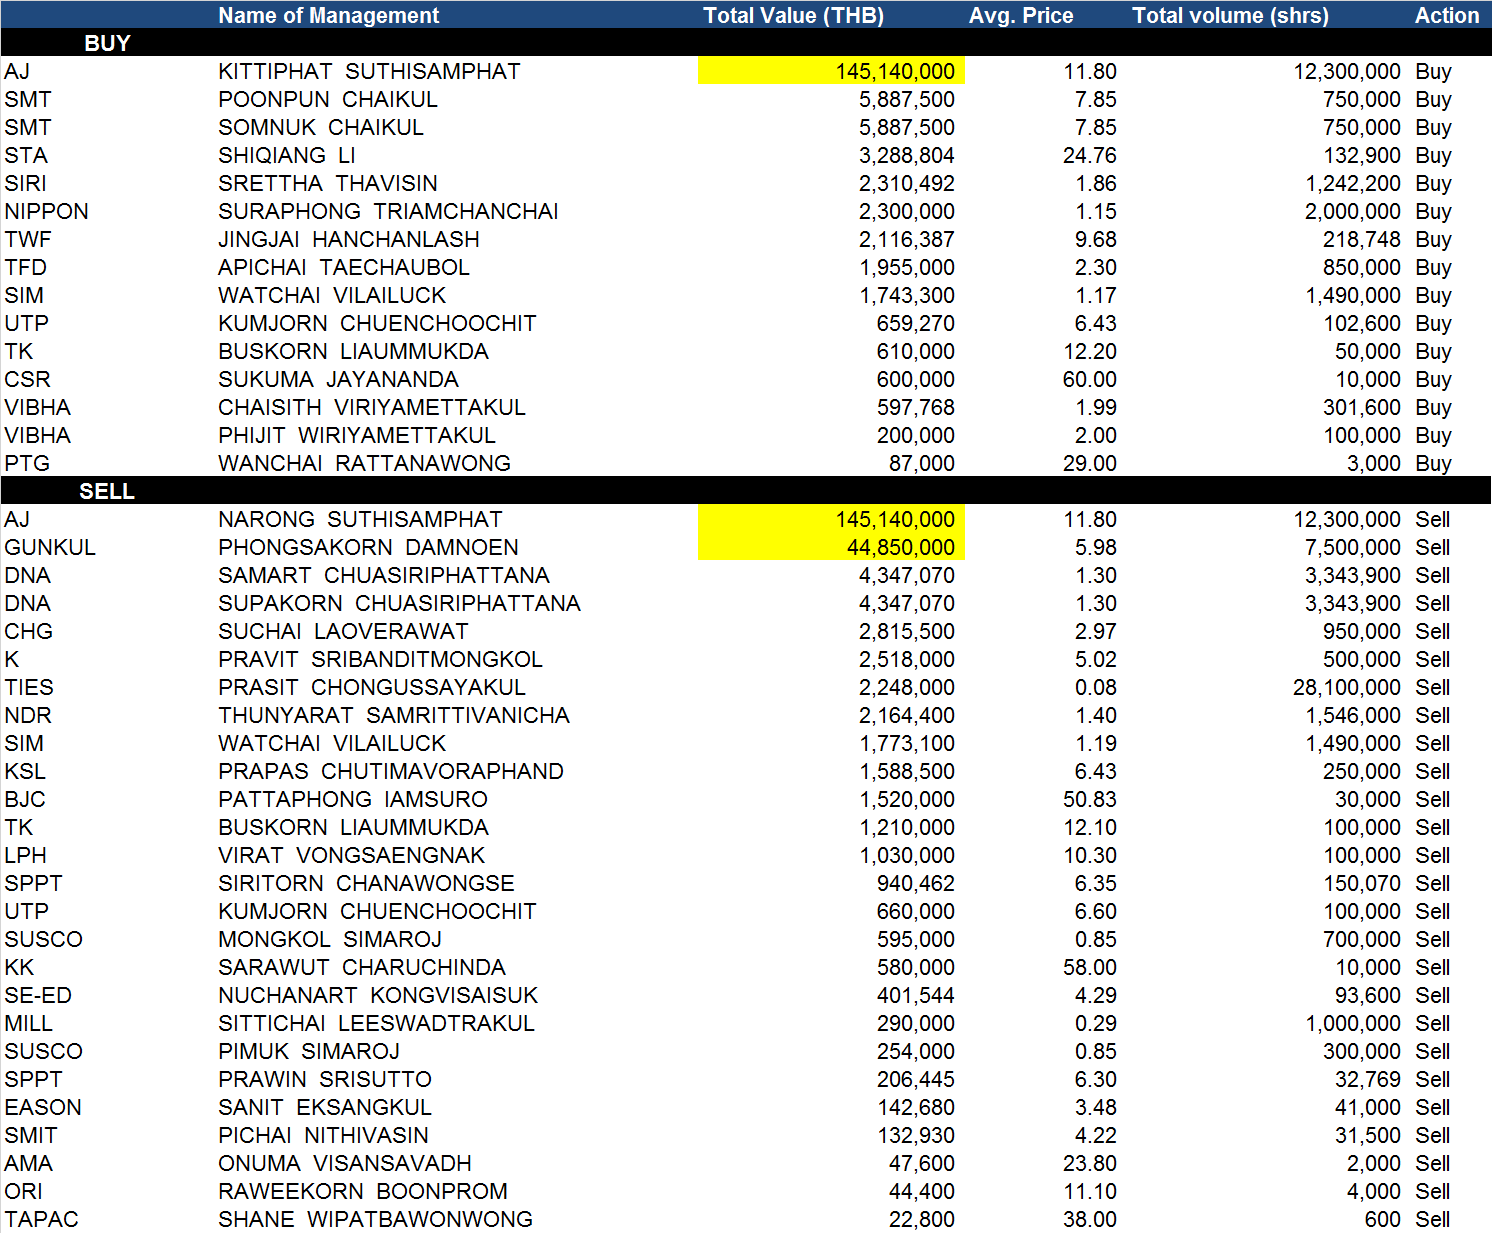The image size is (1492, 1233).
Task: Click ticker SMIT
Action: click(x=31, y=1135)
